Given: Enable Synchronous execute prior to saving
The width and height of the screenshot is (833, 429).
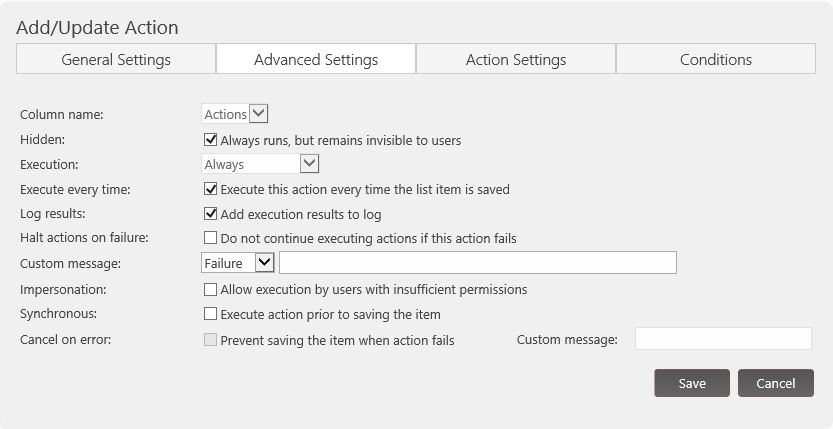Looking at the screenshot, I should [210, 314].
